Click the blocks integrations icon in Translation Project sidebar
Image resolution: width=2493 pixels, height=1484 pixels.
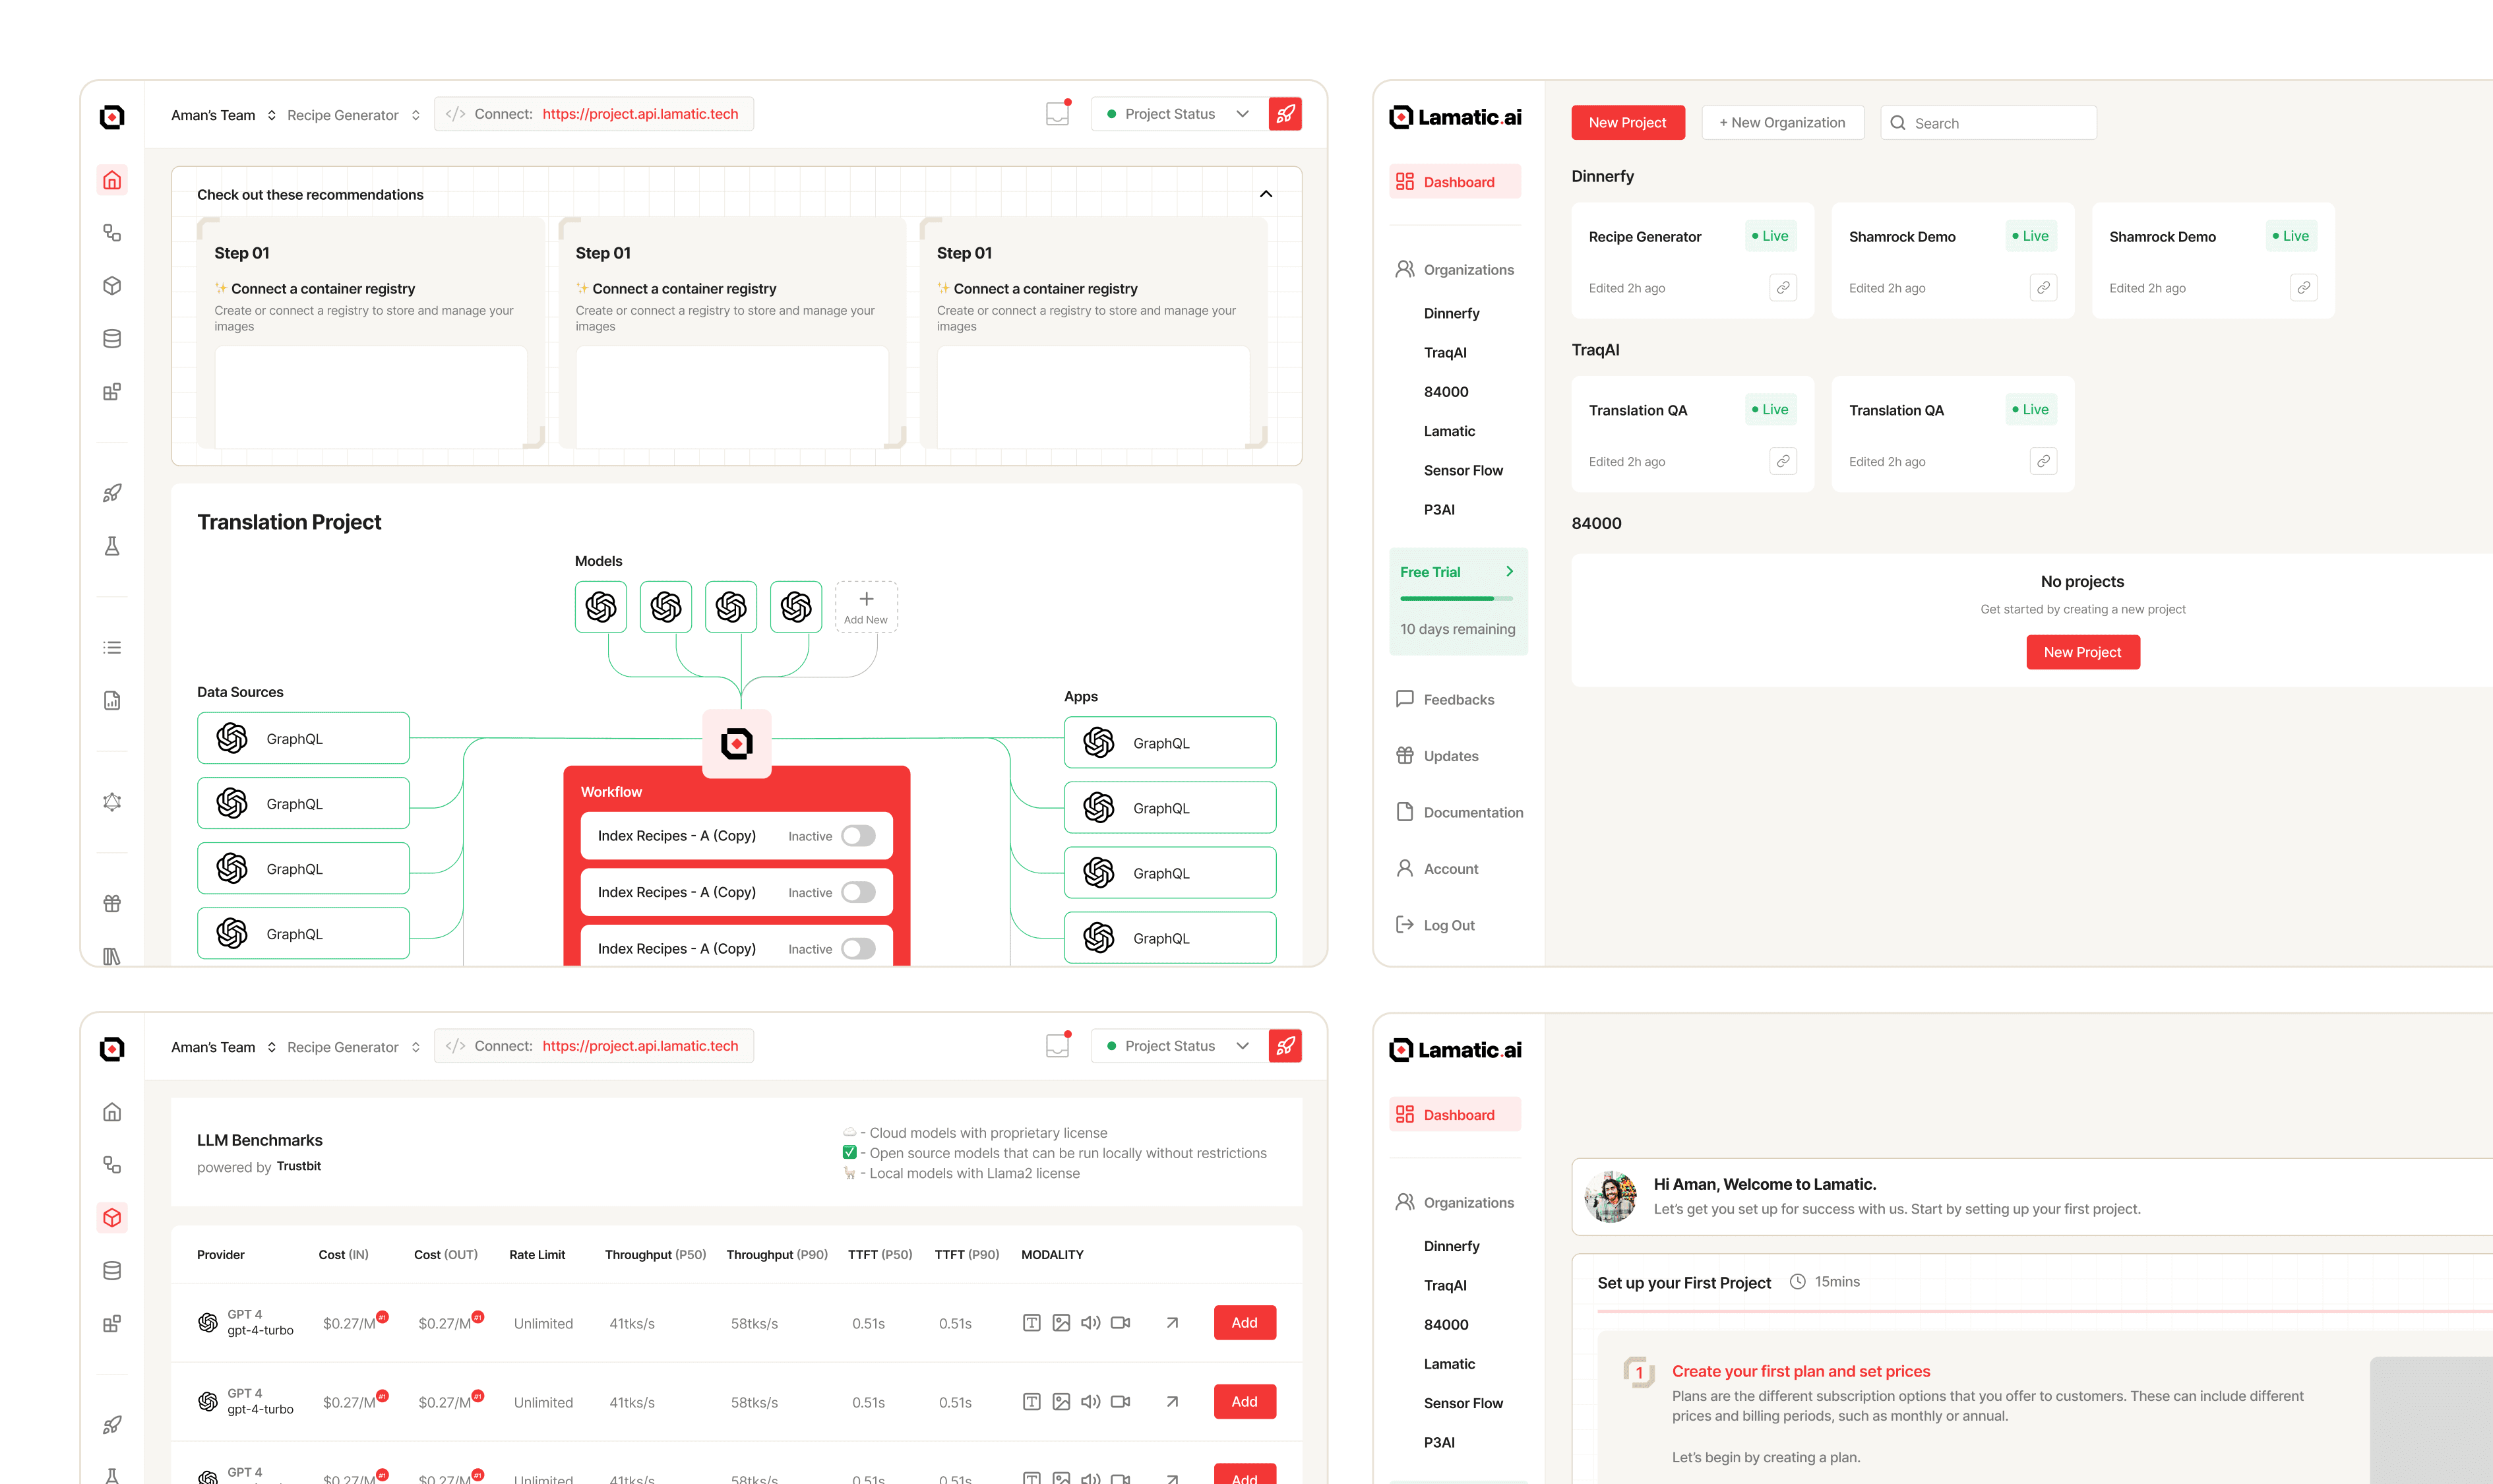coord(112,392)
